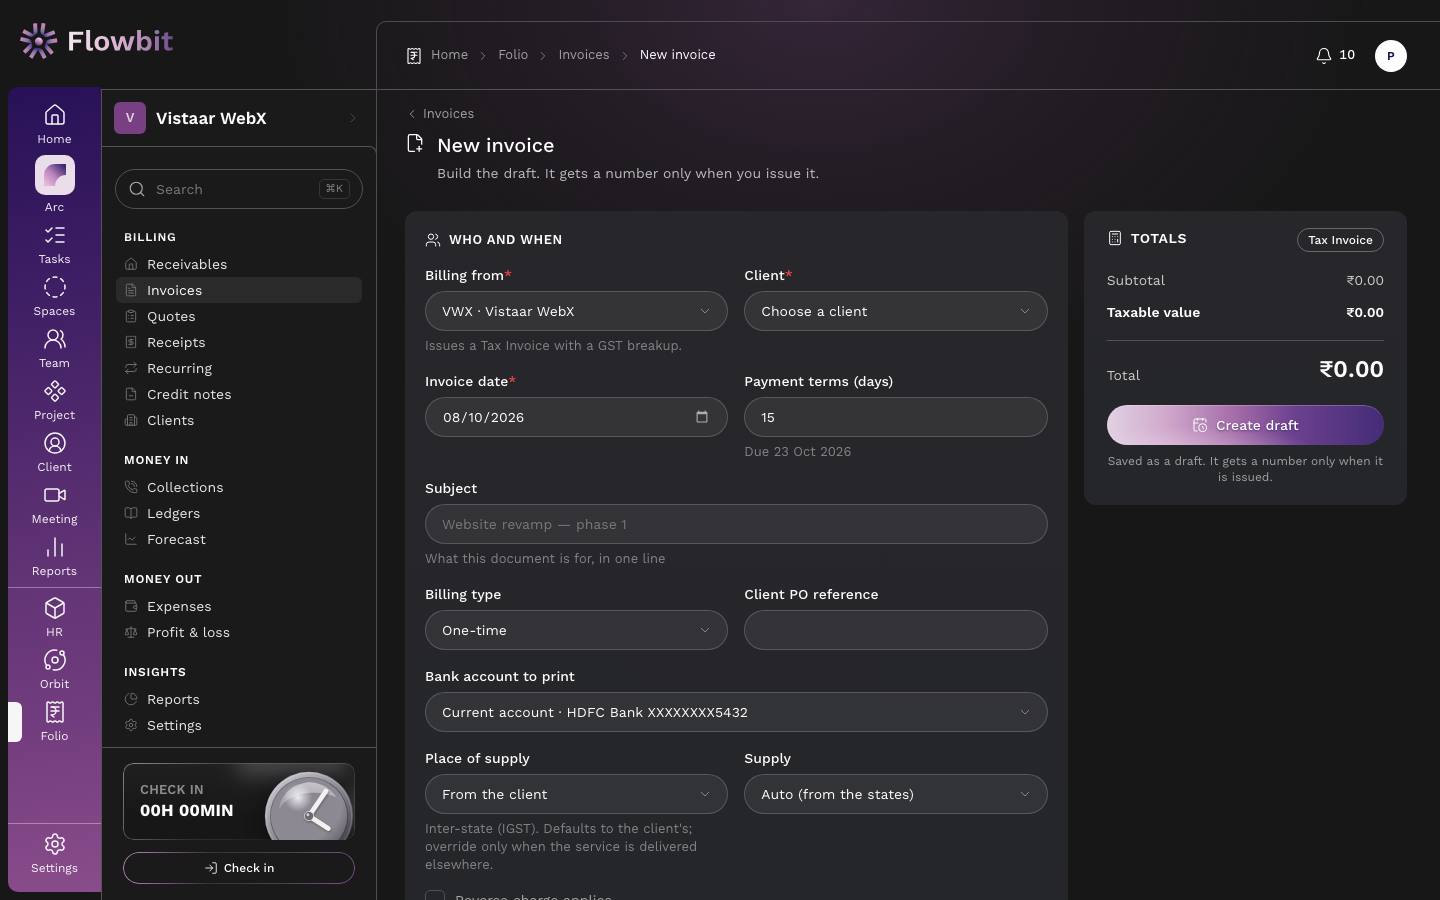Open Home in the purple app rail
Screen dimensions: 1440x900
click(x=54, y=124)
